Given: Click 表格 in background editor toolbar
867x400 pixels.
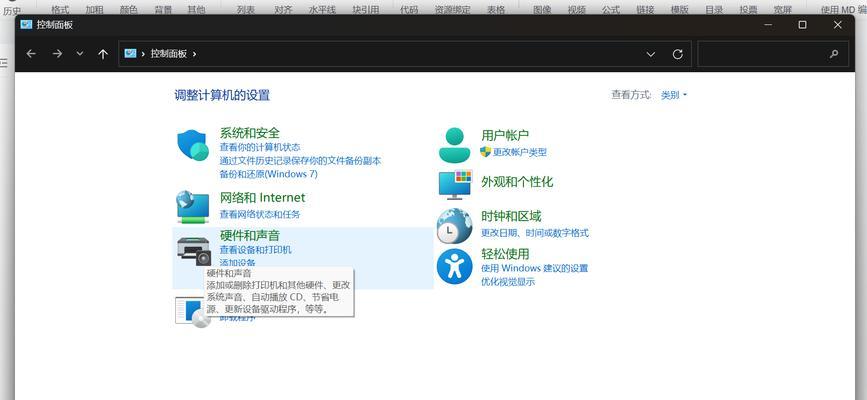Looking at the screenshot, I should 496,9.
